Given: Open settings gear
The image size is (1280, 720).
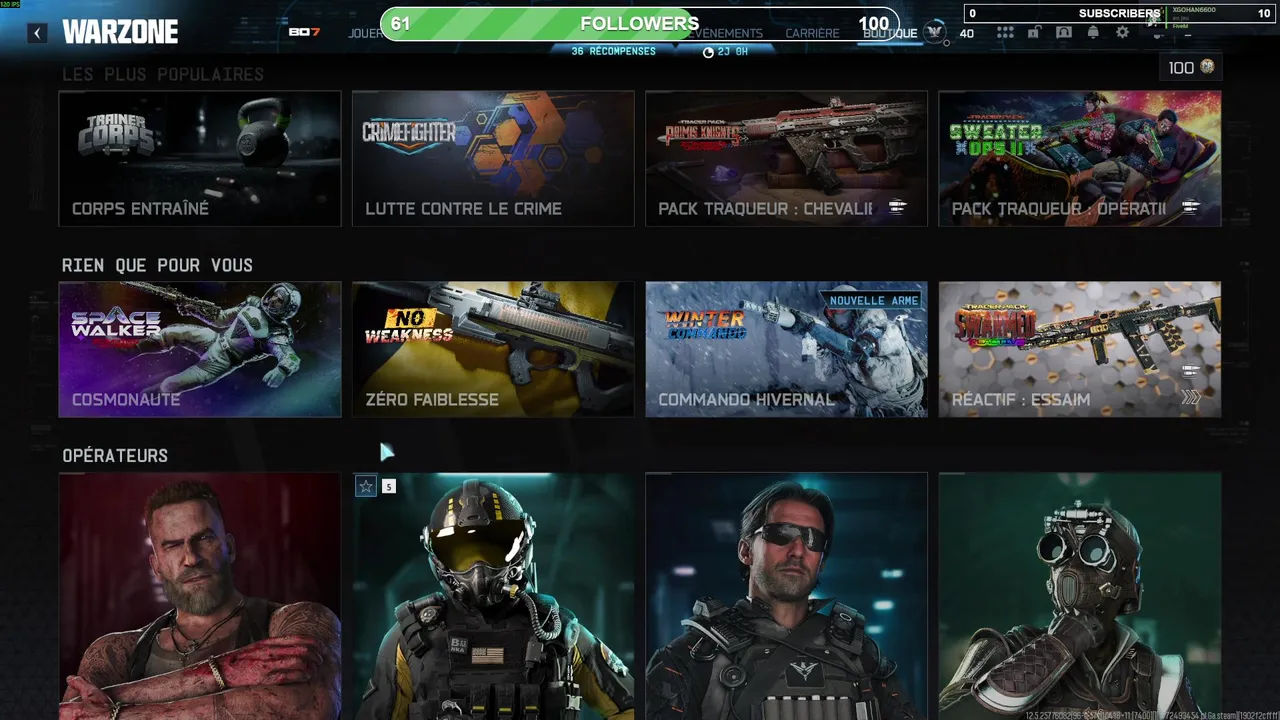Looking at the screenshot, I should click(1122, 32).
